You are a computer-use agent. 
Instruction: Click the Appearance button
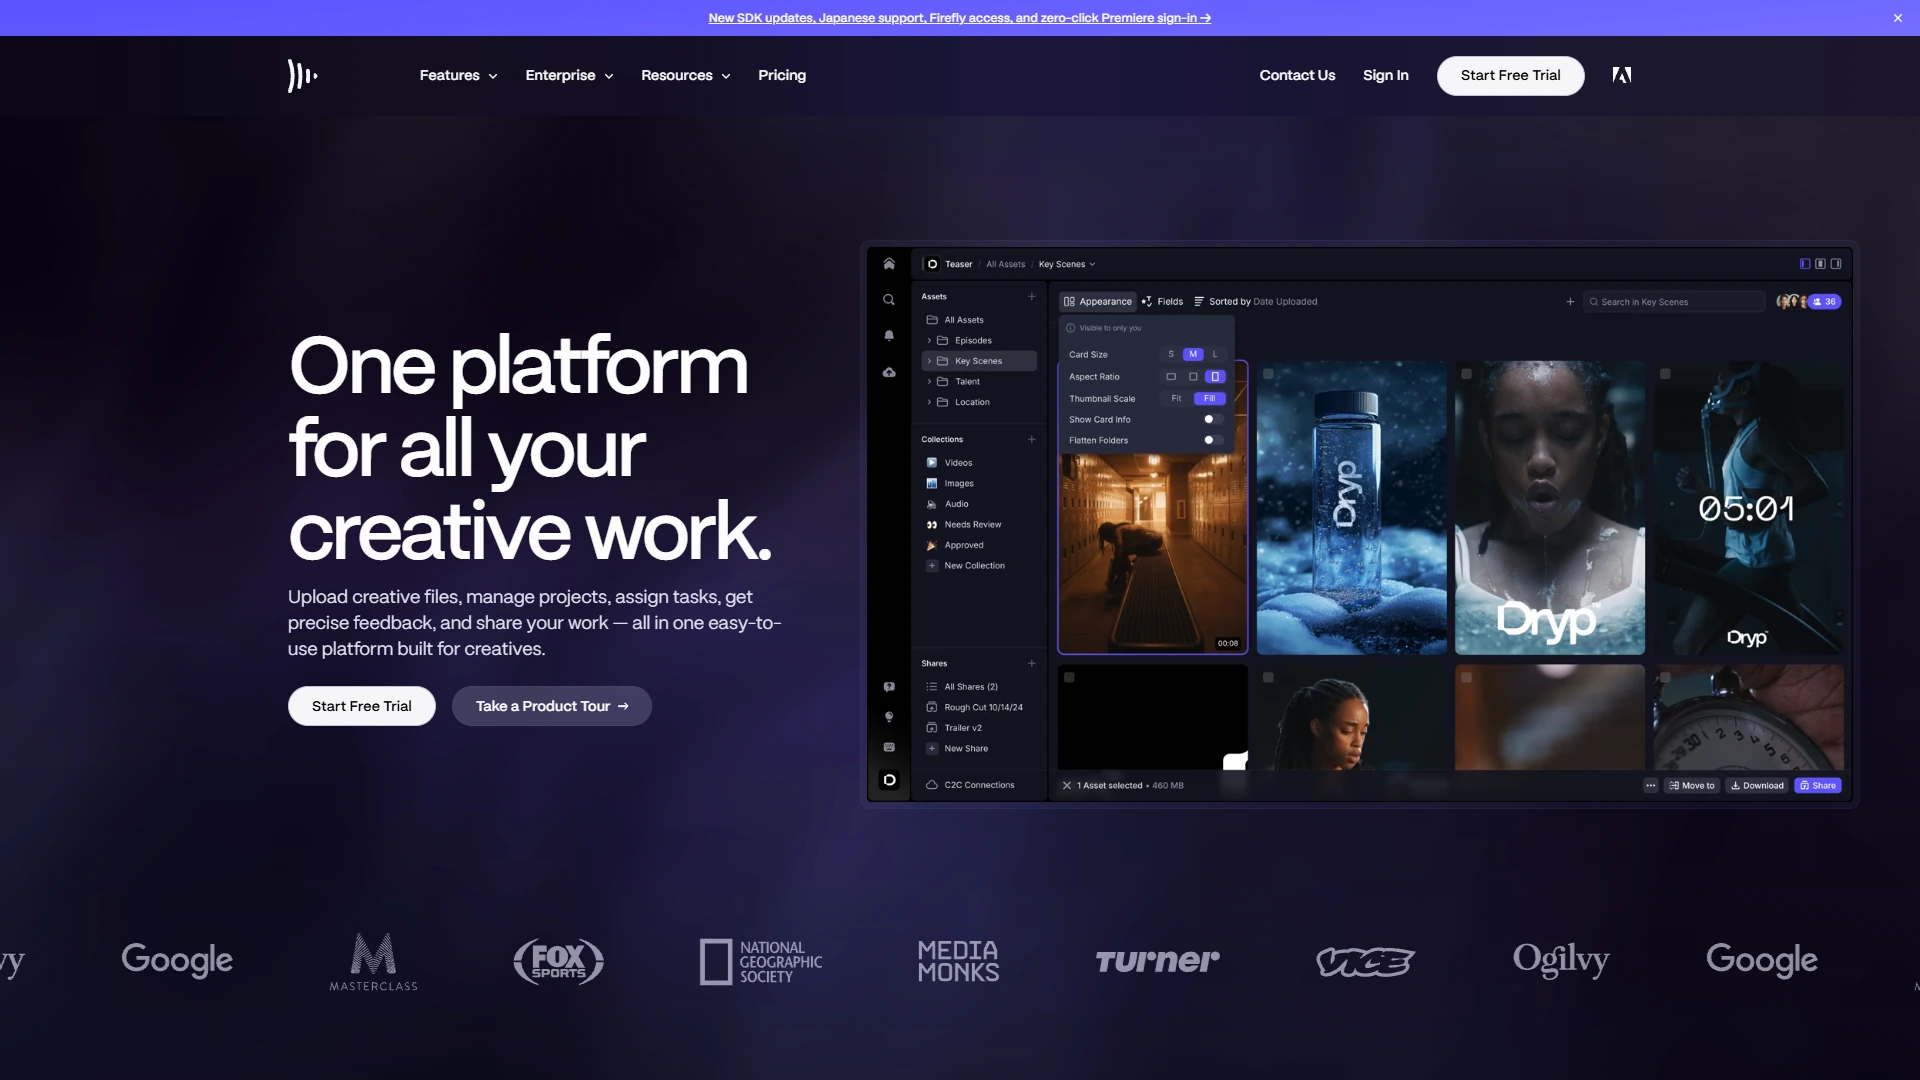[x=1098, y=301]
